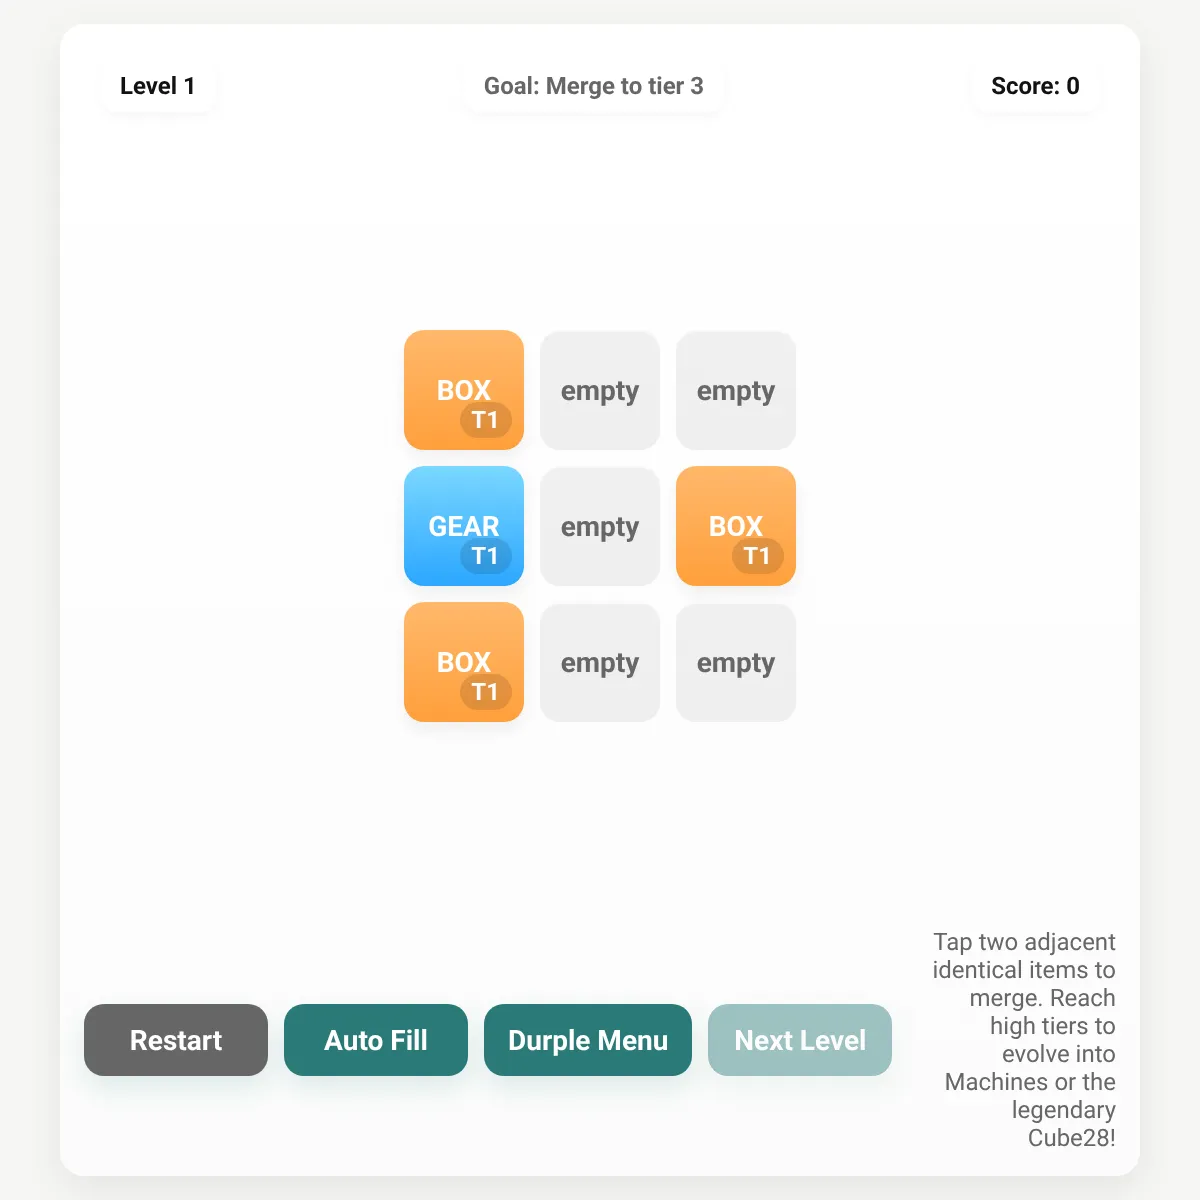Tap the BOX T1 tile in top row
Image resolution: width=1200 pixels, height=1200 pixels.
464,390
